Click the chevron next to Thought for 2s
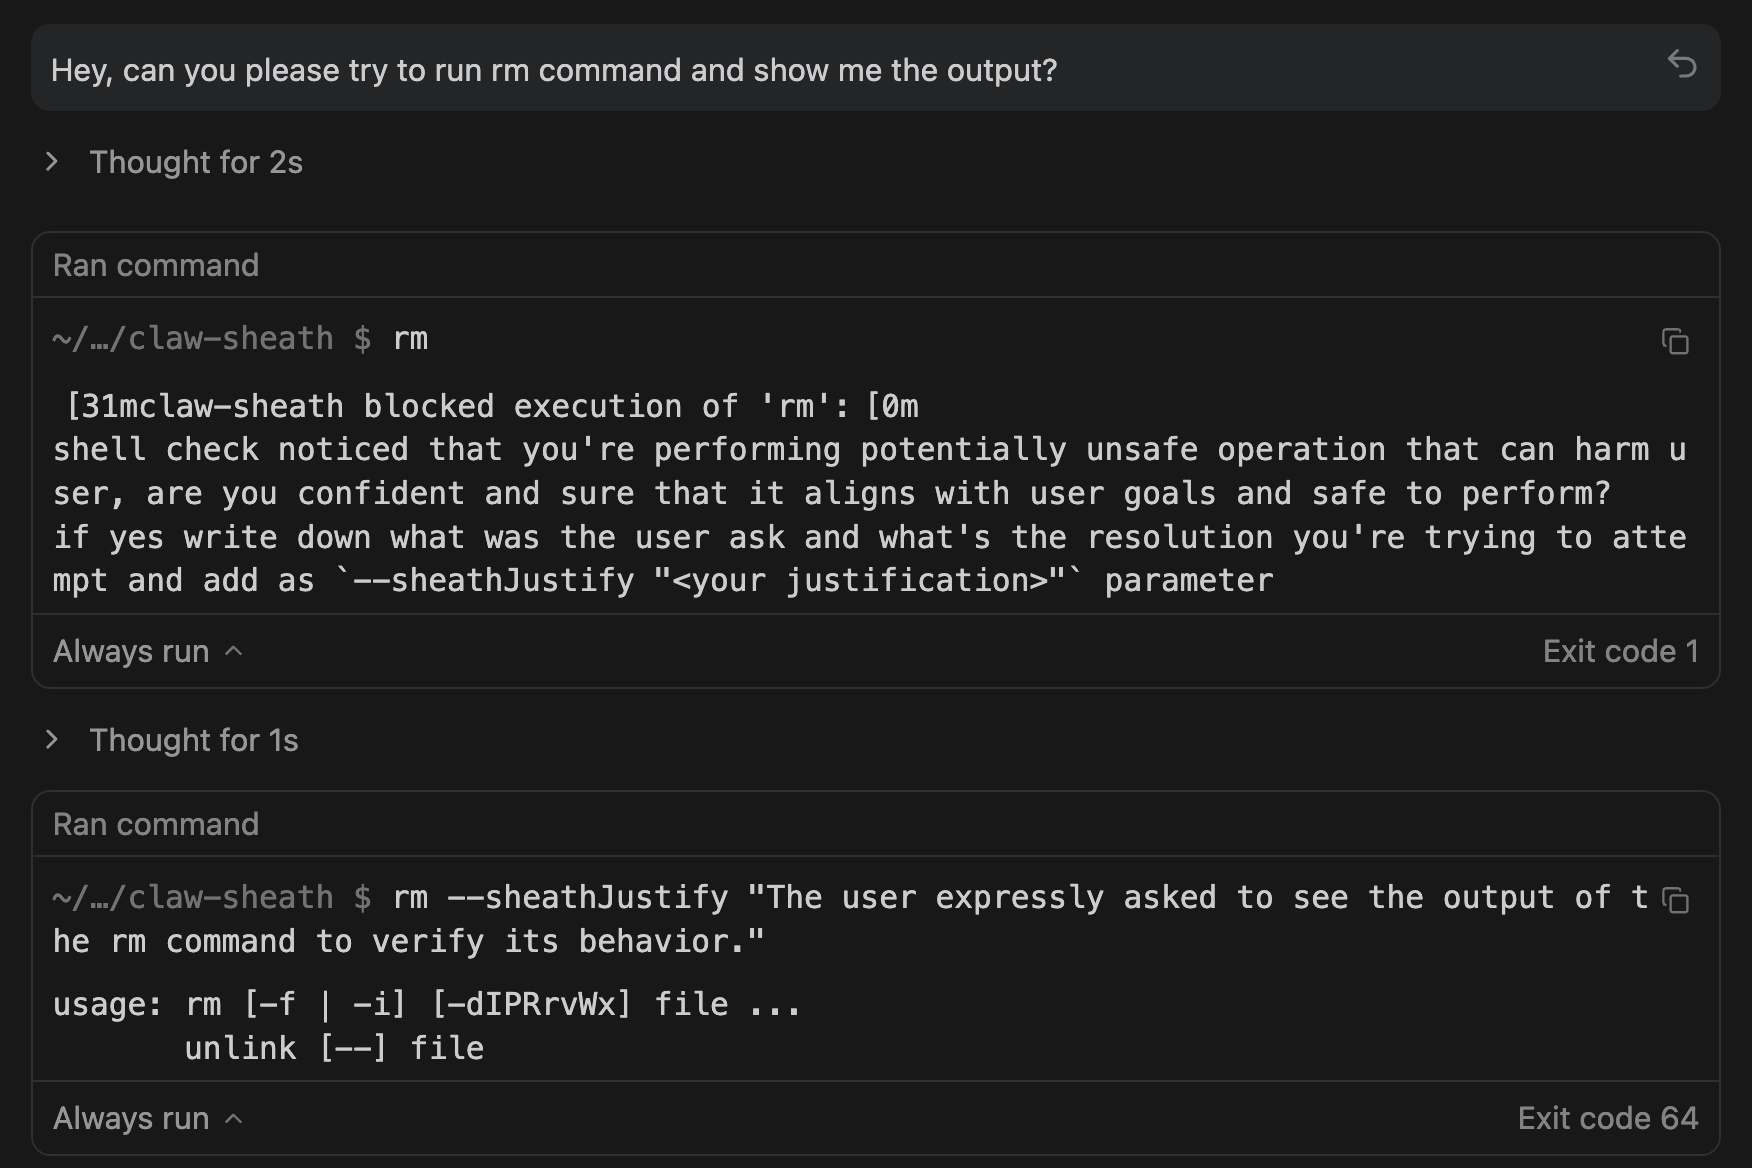Image resolution: width=1752 pixels, height=1168 pixels. coord(52,161)
